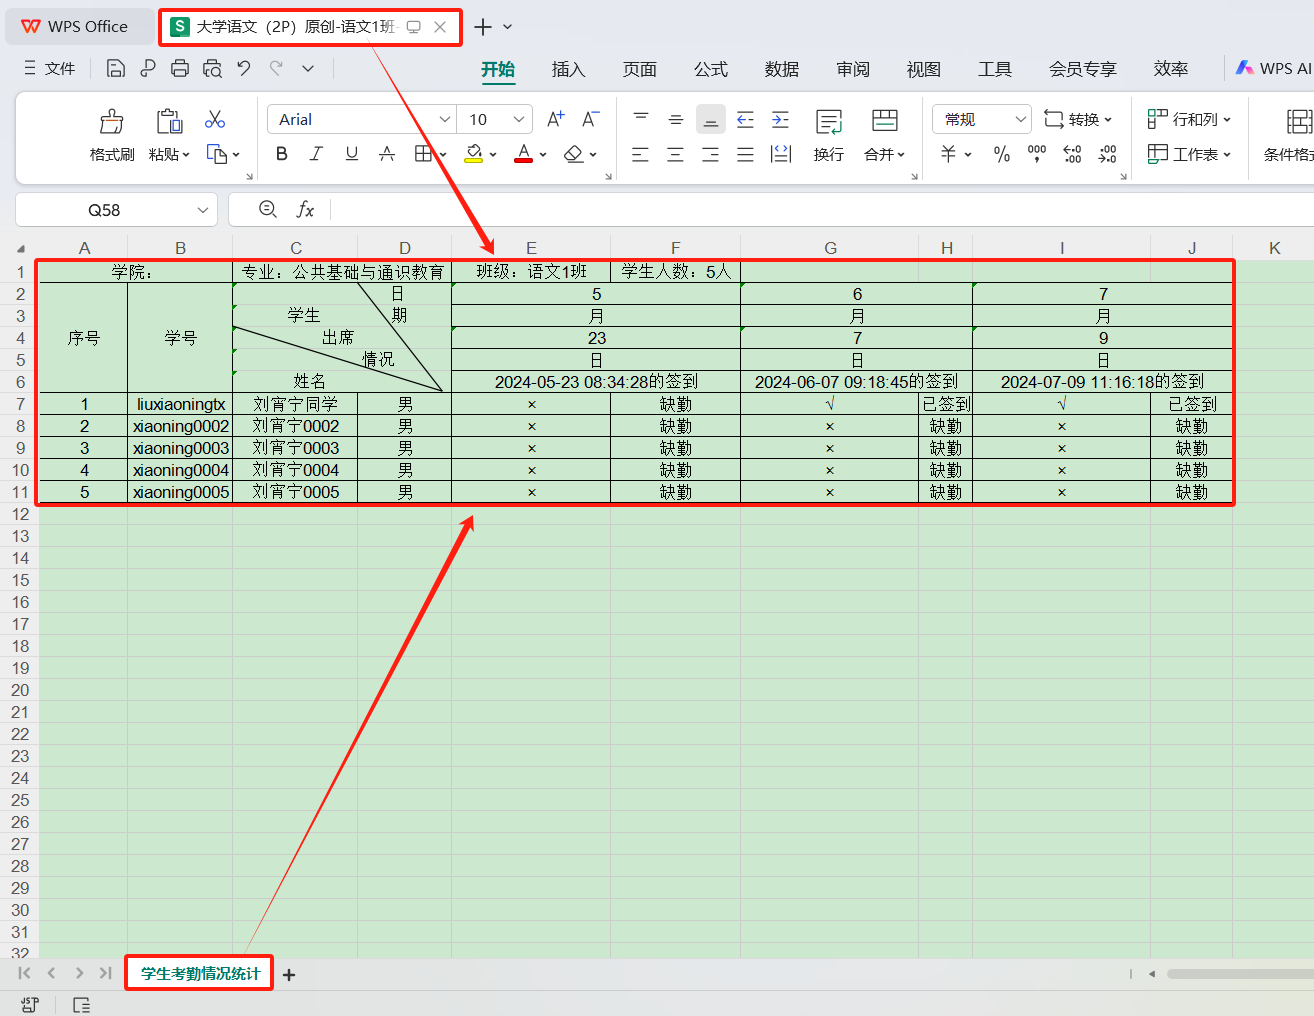Open the 数据 (Data) ribbon tab
The image size is (1314, 1016).
click(x=781, y=69)
